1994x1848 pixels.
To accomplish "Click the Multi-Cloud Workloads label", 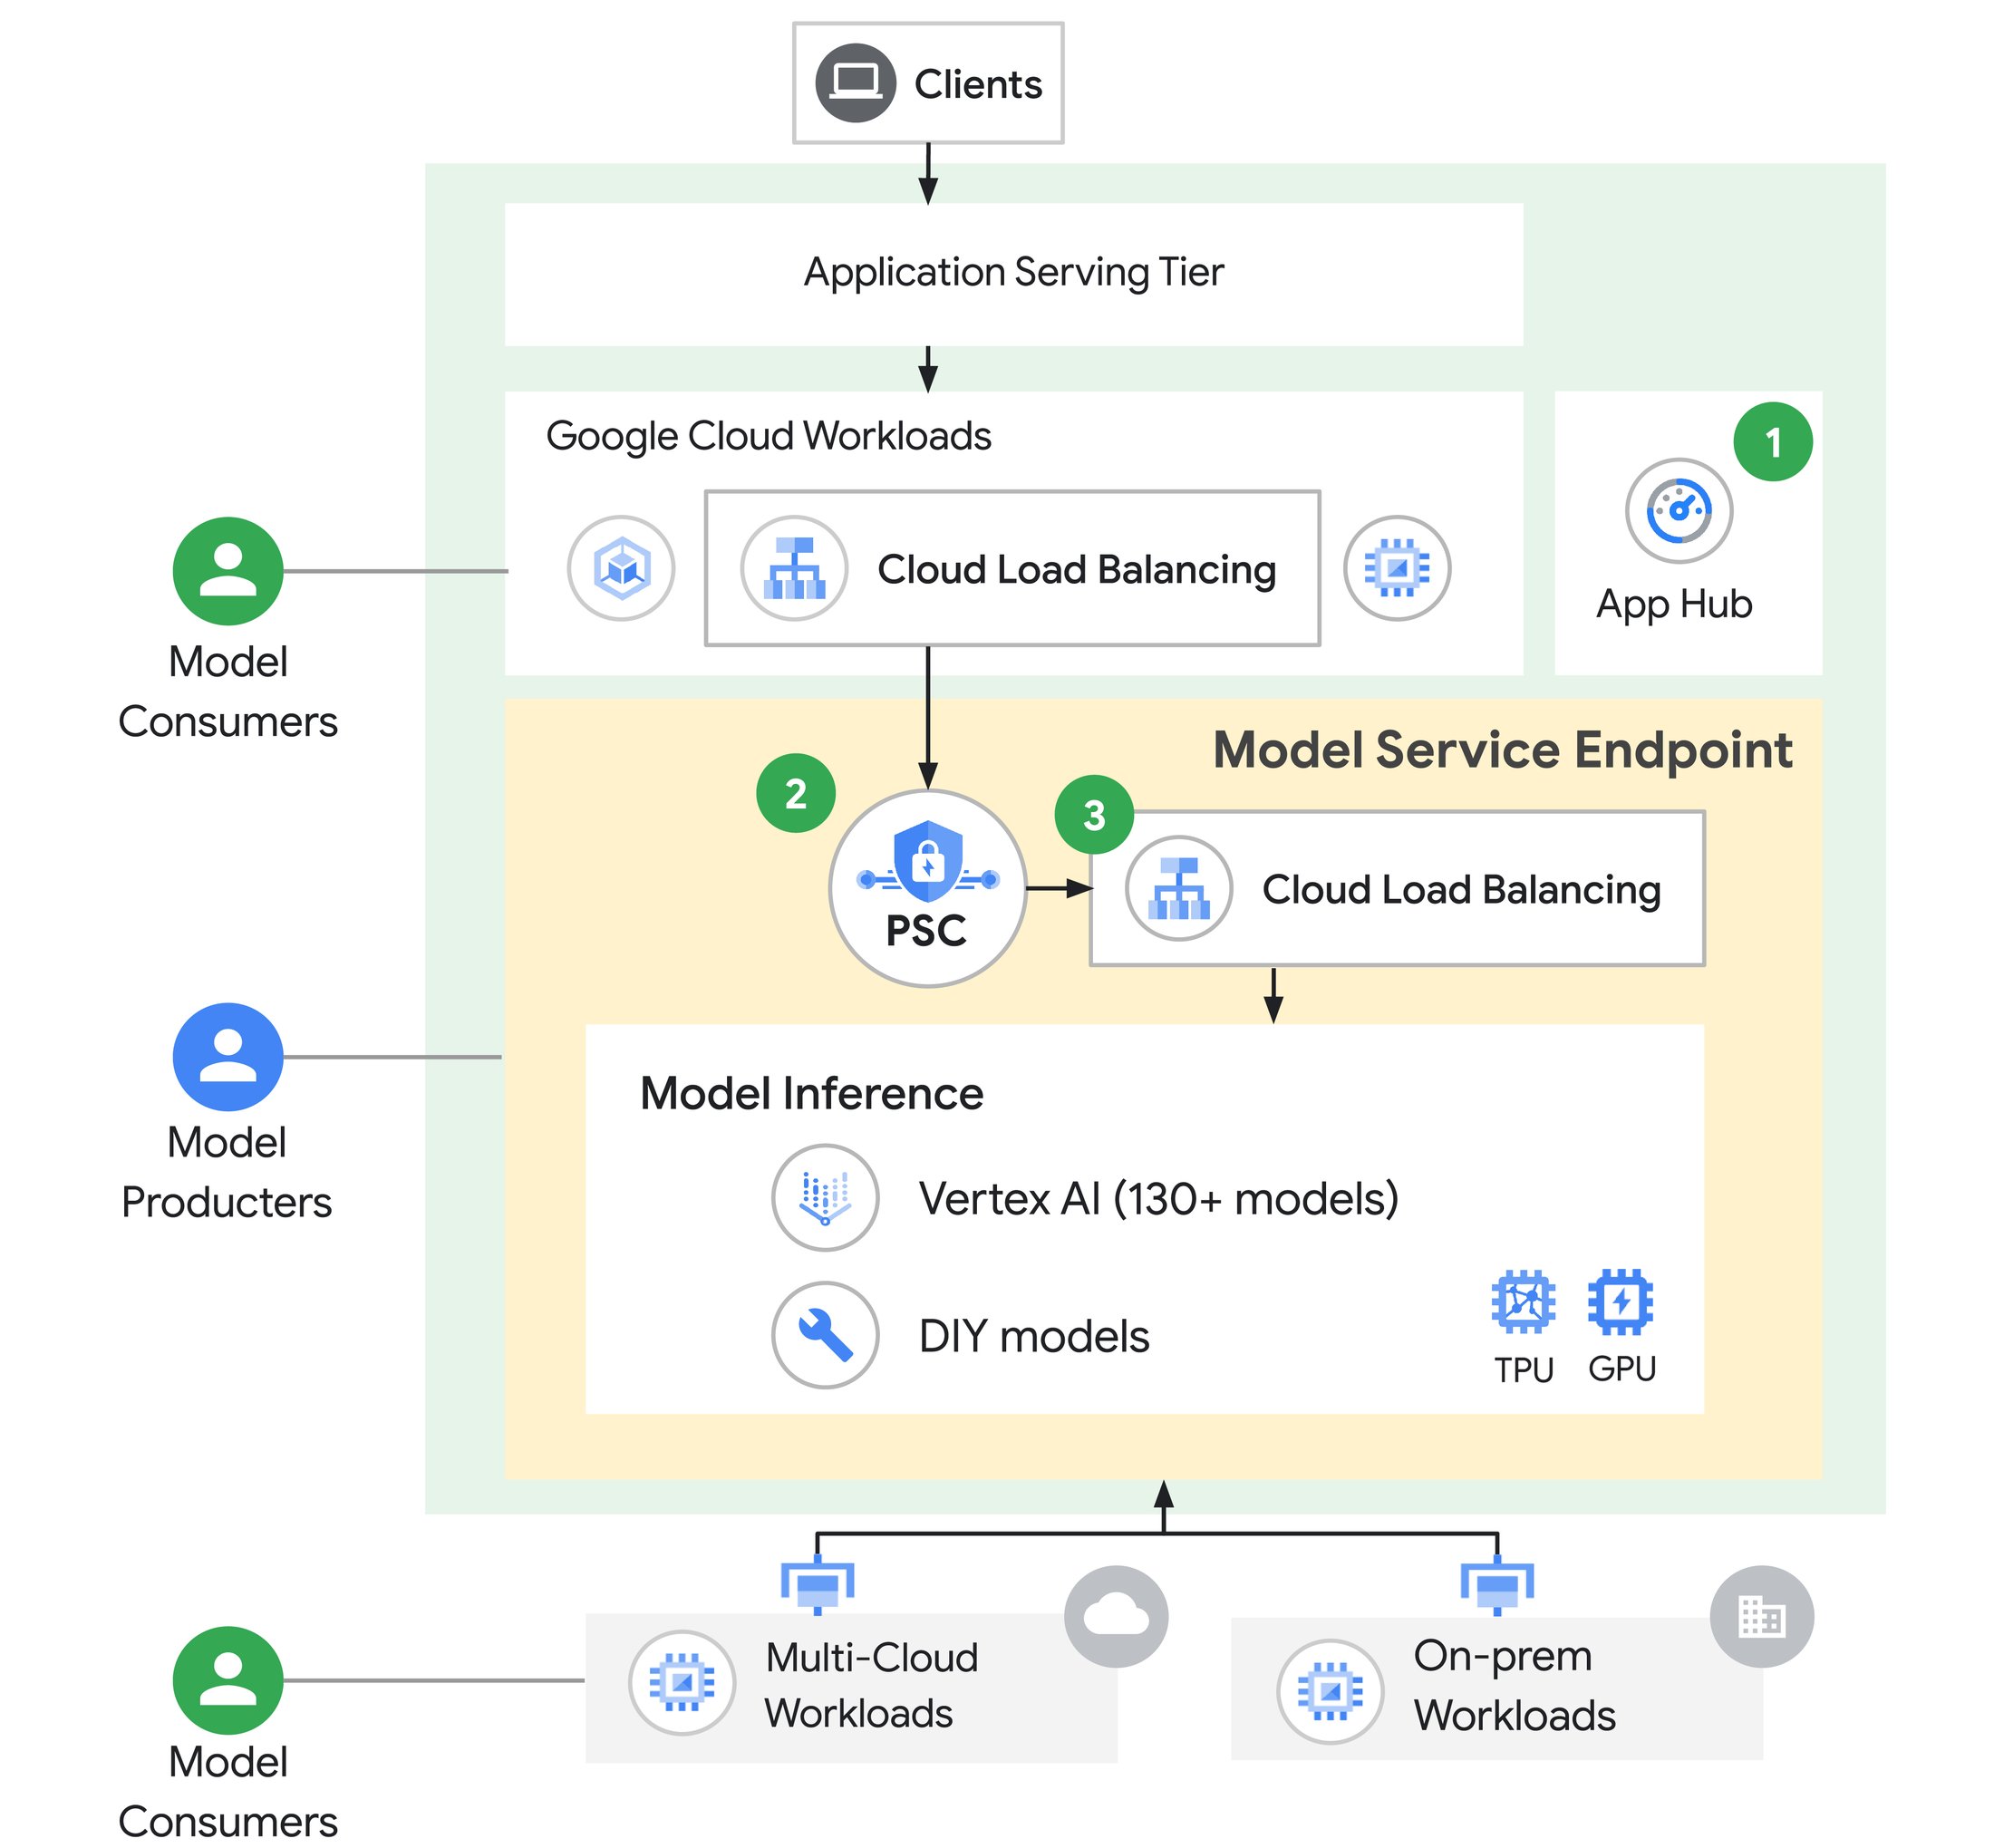I will [x=871, y=1685].
